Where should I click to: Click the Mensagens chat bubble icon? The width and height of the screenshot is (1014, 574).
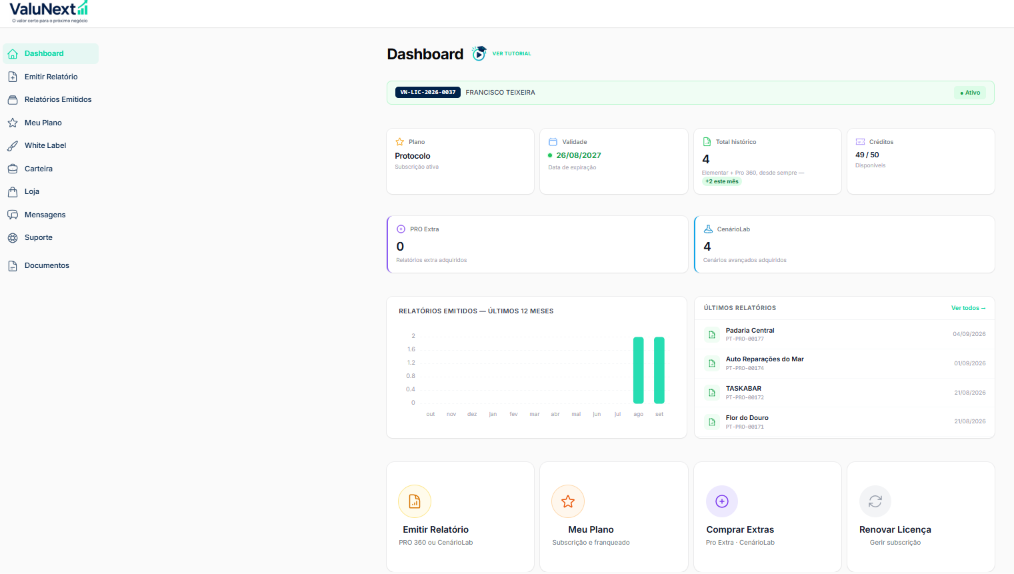(12, 215)
